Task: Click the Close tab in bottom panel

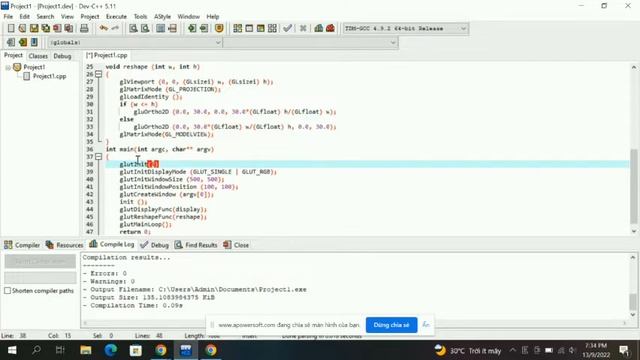Action: pos(236,245)
